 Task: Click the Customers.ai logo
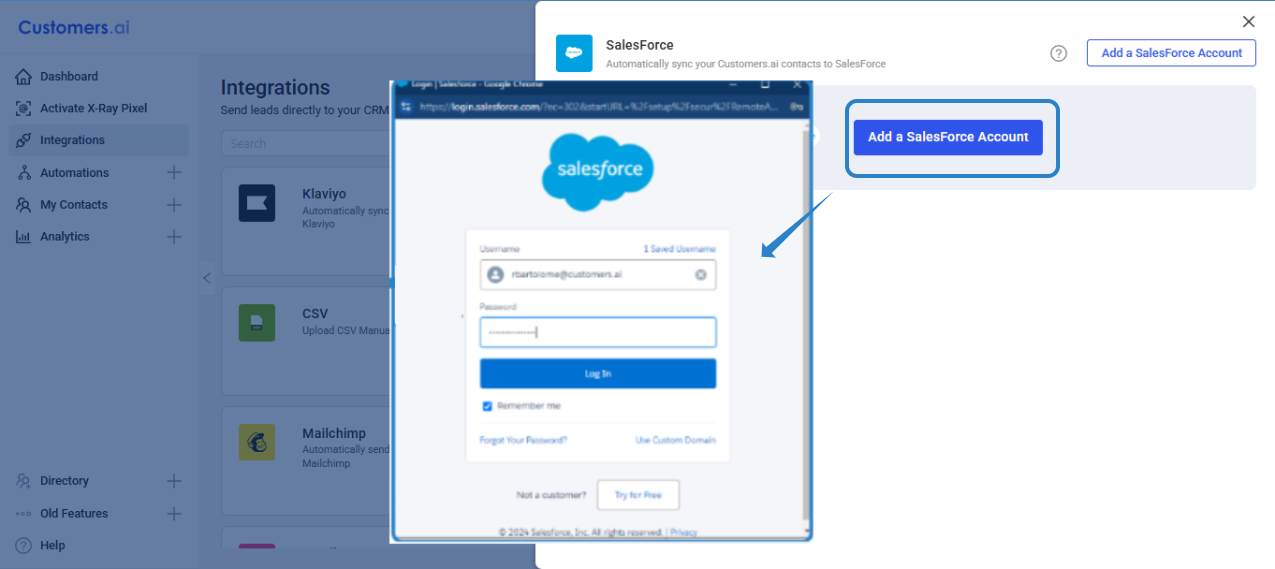(x=74, y=27)
